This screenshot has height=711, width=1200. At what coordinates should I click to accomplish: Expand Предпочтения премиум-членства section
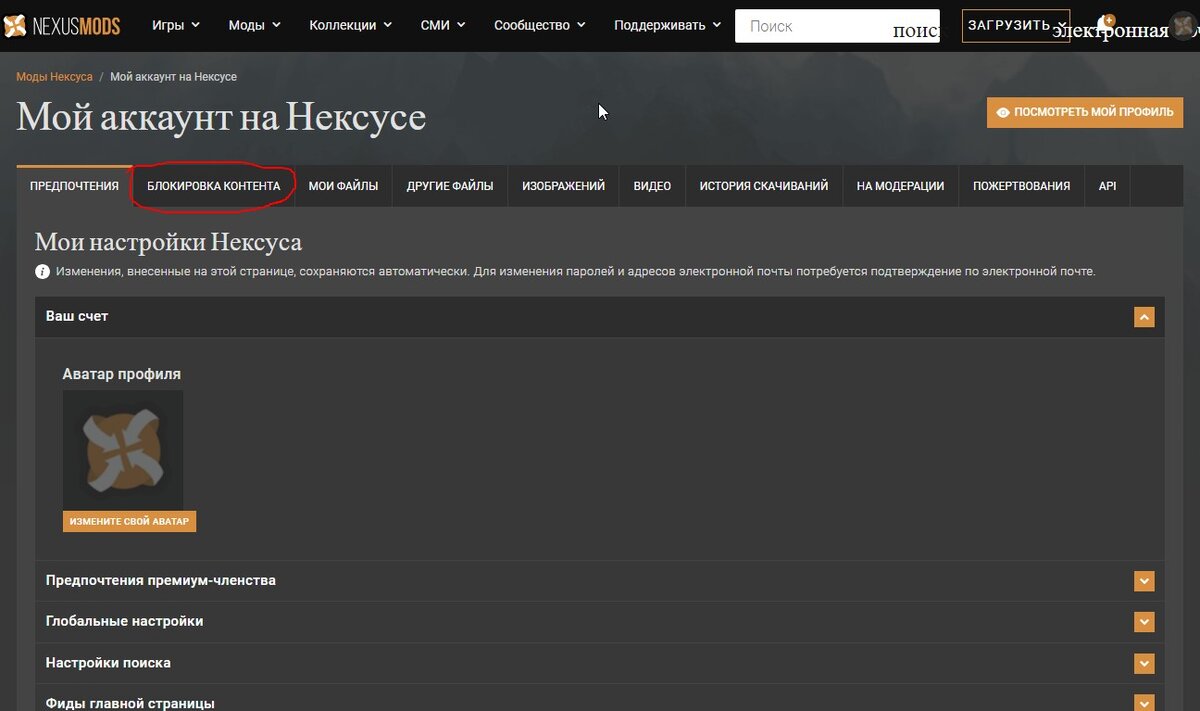(x=1144, y=581)
